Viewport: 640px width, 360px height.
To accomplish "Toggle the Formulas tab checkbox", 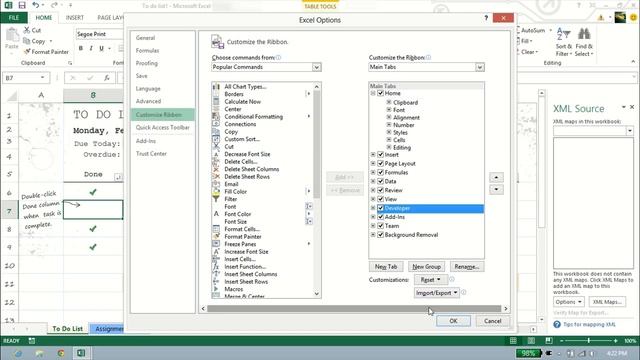I will tap(380, 173).
